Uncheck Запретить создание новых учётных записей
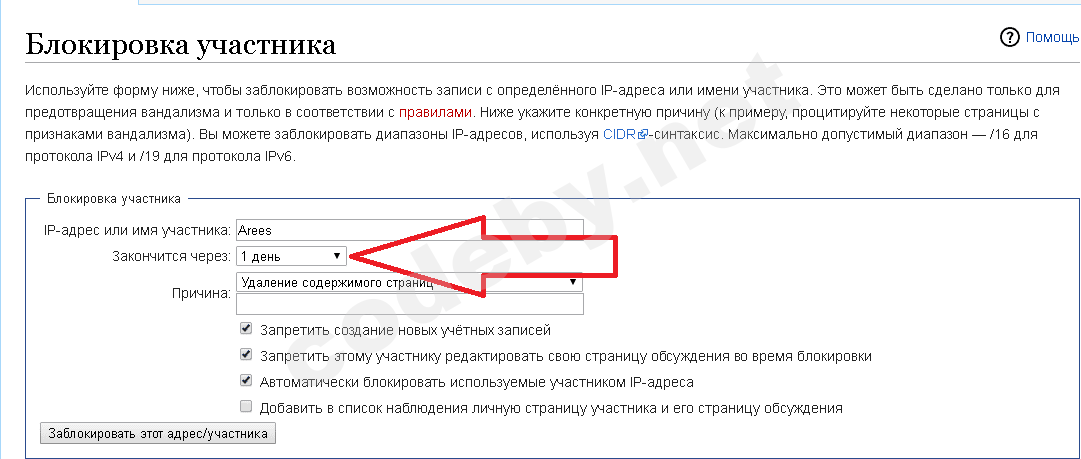The height and width of the screenshot is (459, 1081). coord(246,329)
